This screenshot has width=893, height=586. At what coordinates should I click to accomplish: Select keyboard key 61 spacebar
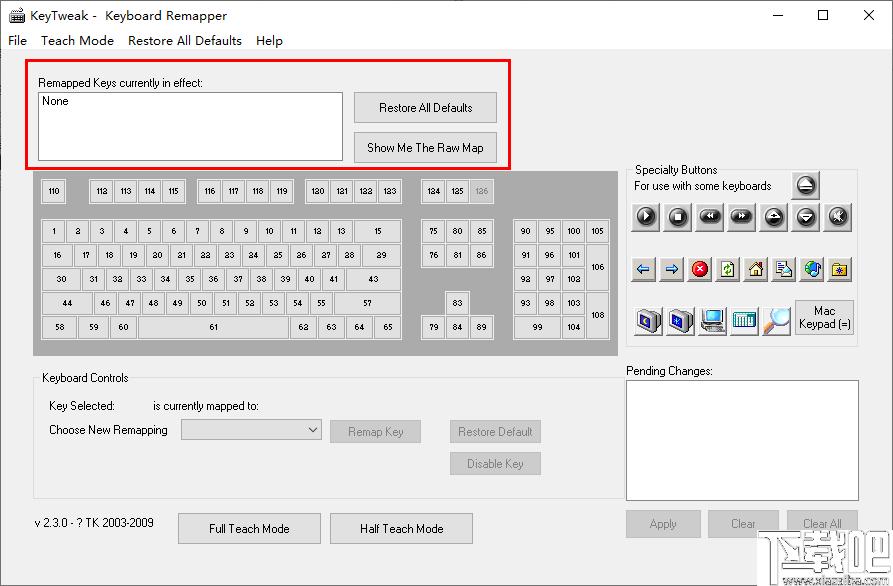(x=214, y=327)
